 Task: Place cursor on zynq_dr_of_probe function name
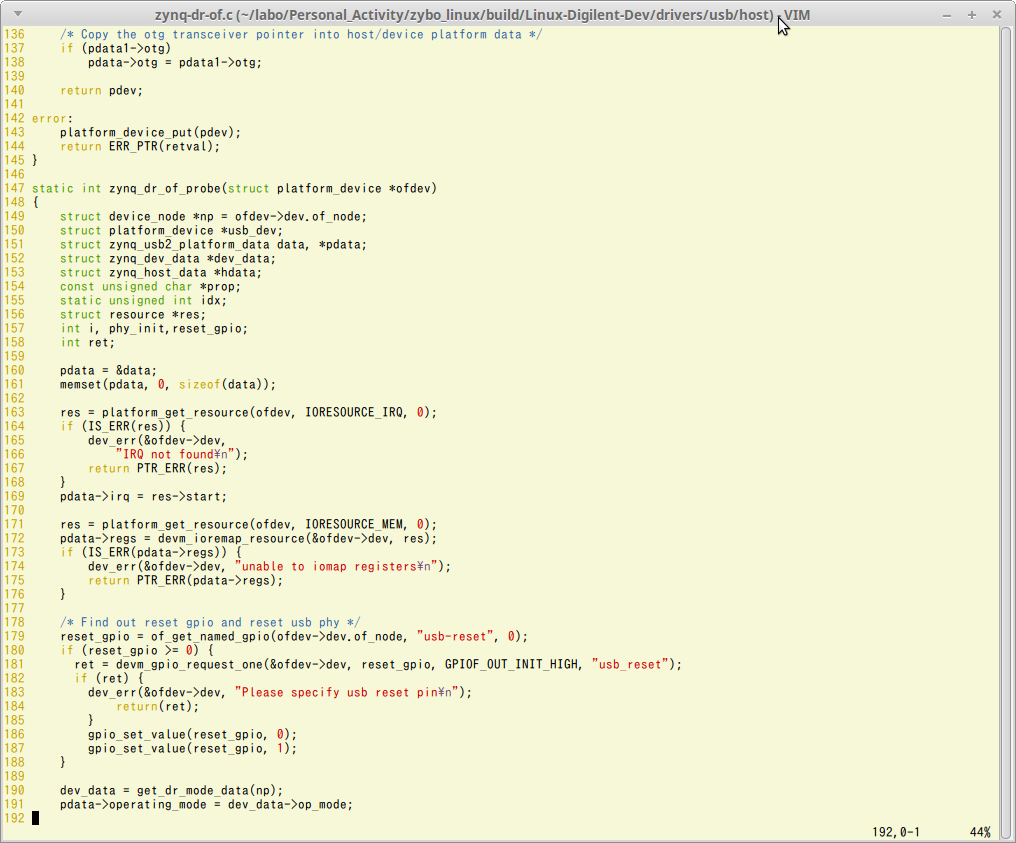pyautogui.click(x=162, y=187)
